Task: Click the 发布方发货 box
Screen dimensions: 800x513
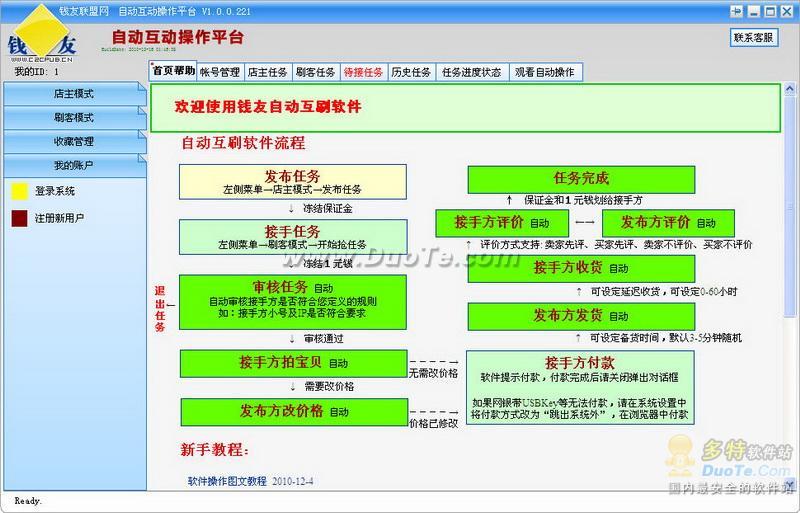Action: (581, 316)
